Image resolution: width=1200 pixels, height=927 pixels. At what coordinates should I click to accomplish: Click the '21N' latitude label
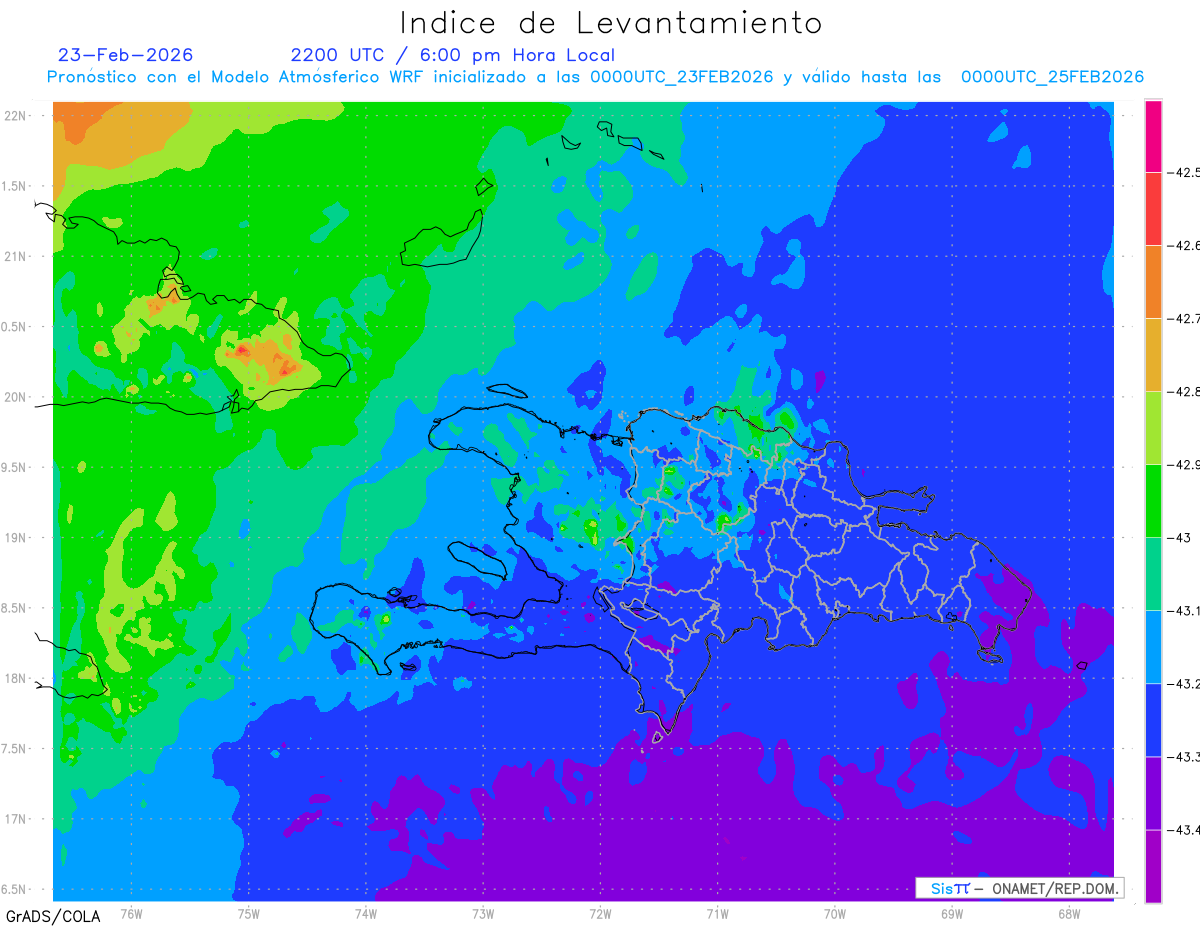15,256
